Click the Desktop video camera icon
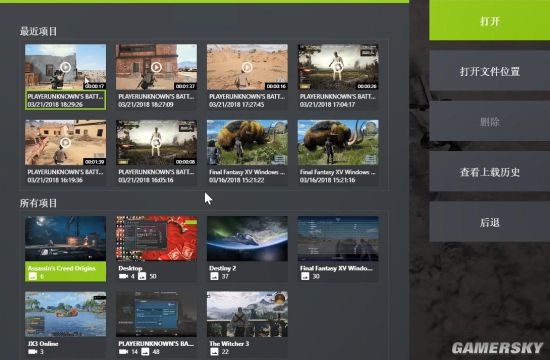The height and width of the screenshot is (360, 550). [123, 276]
